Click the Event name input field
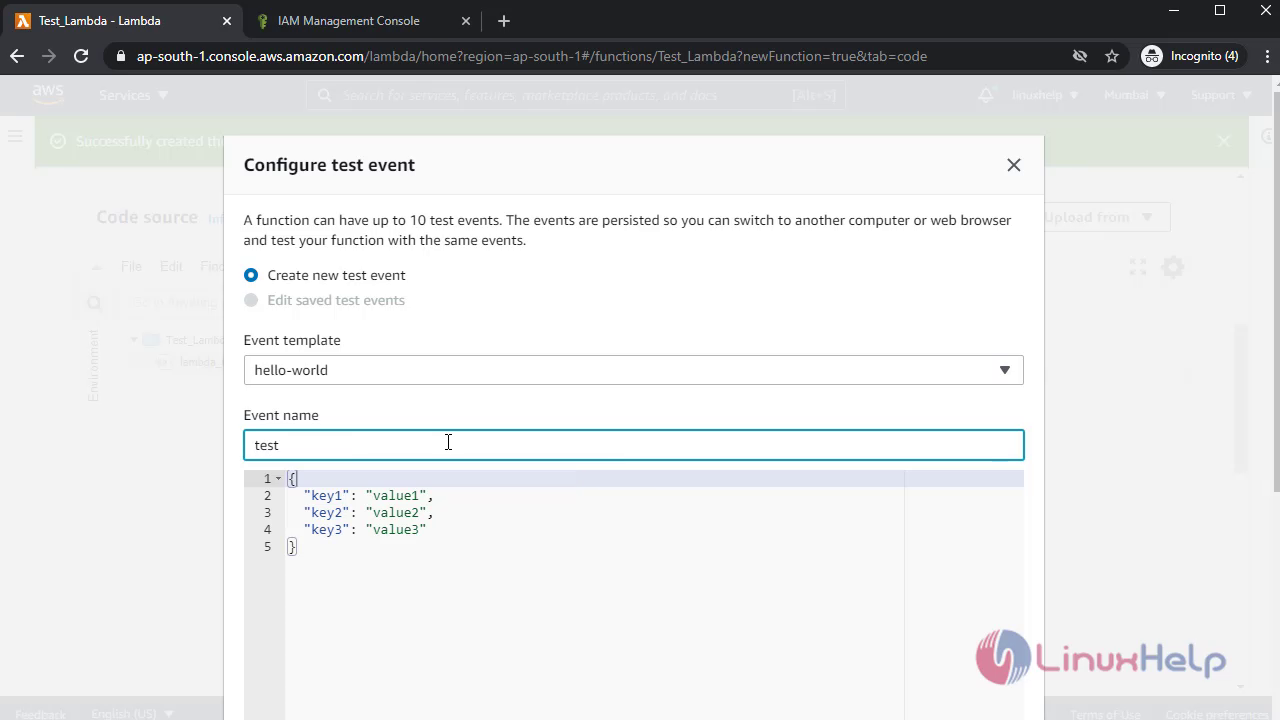 point(633,445)
